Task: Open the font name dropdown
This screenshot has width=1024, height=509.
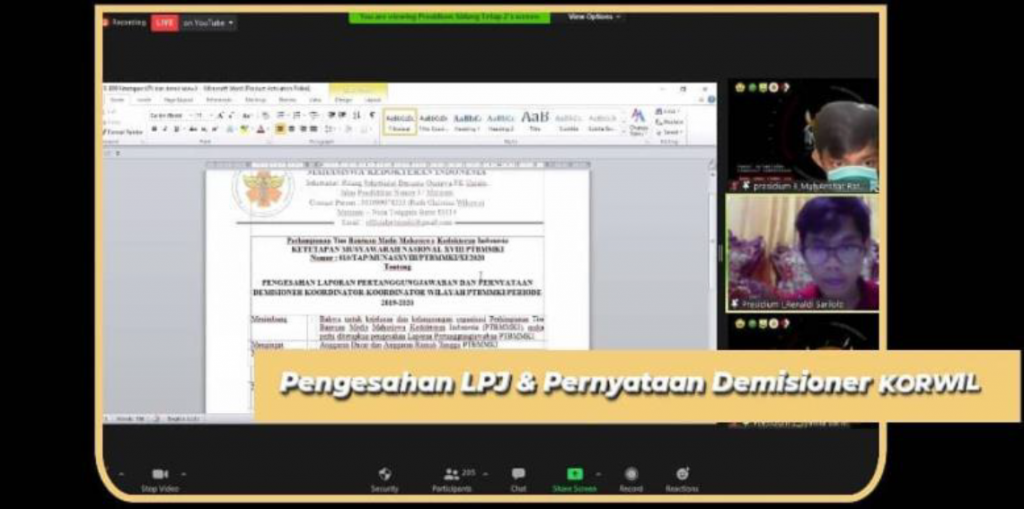Action: coord(190,116)
